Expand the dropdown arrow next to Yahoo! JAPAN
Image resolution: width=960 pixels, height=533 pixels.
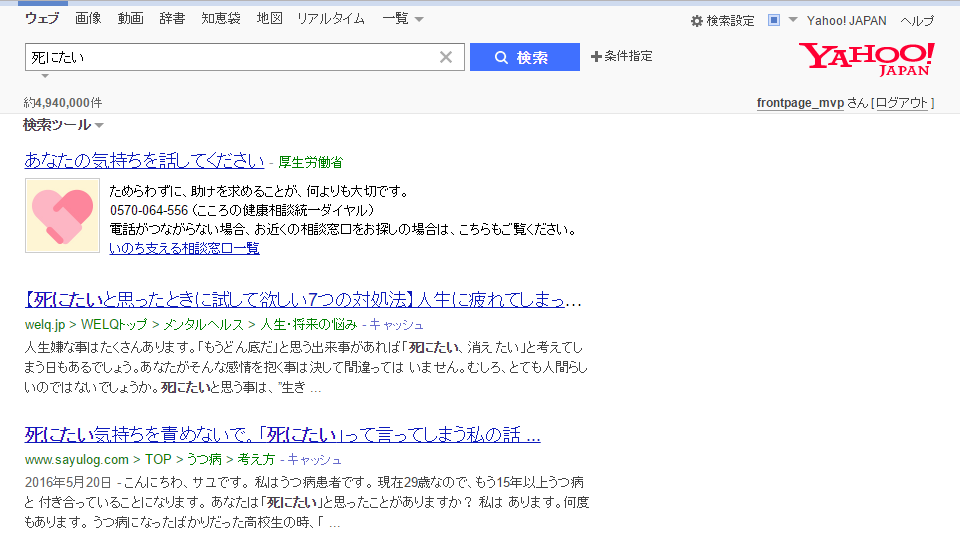[793, 20]
